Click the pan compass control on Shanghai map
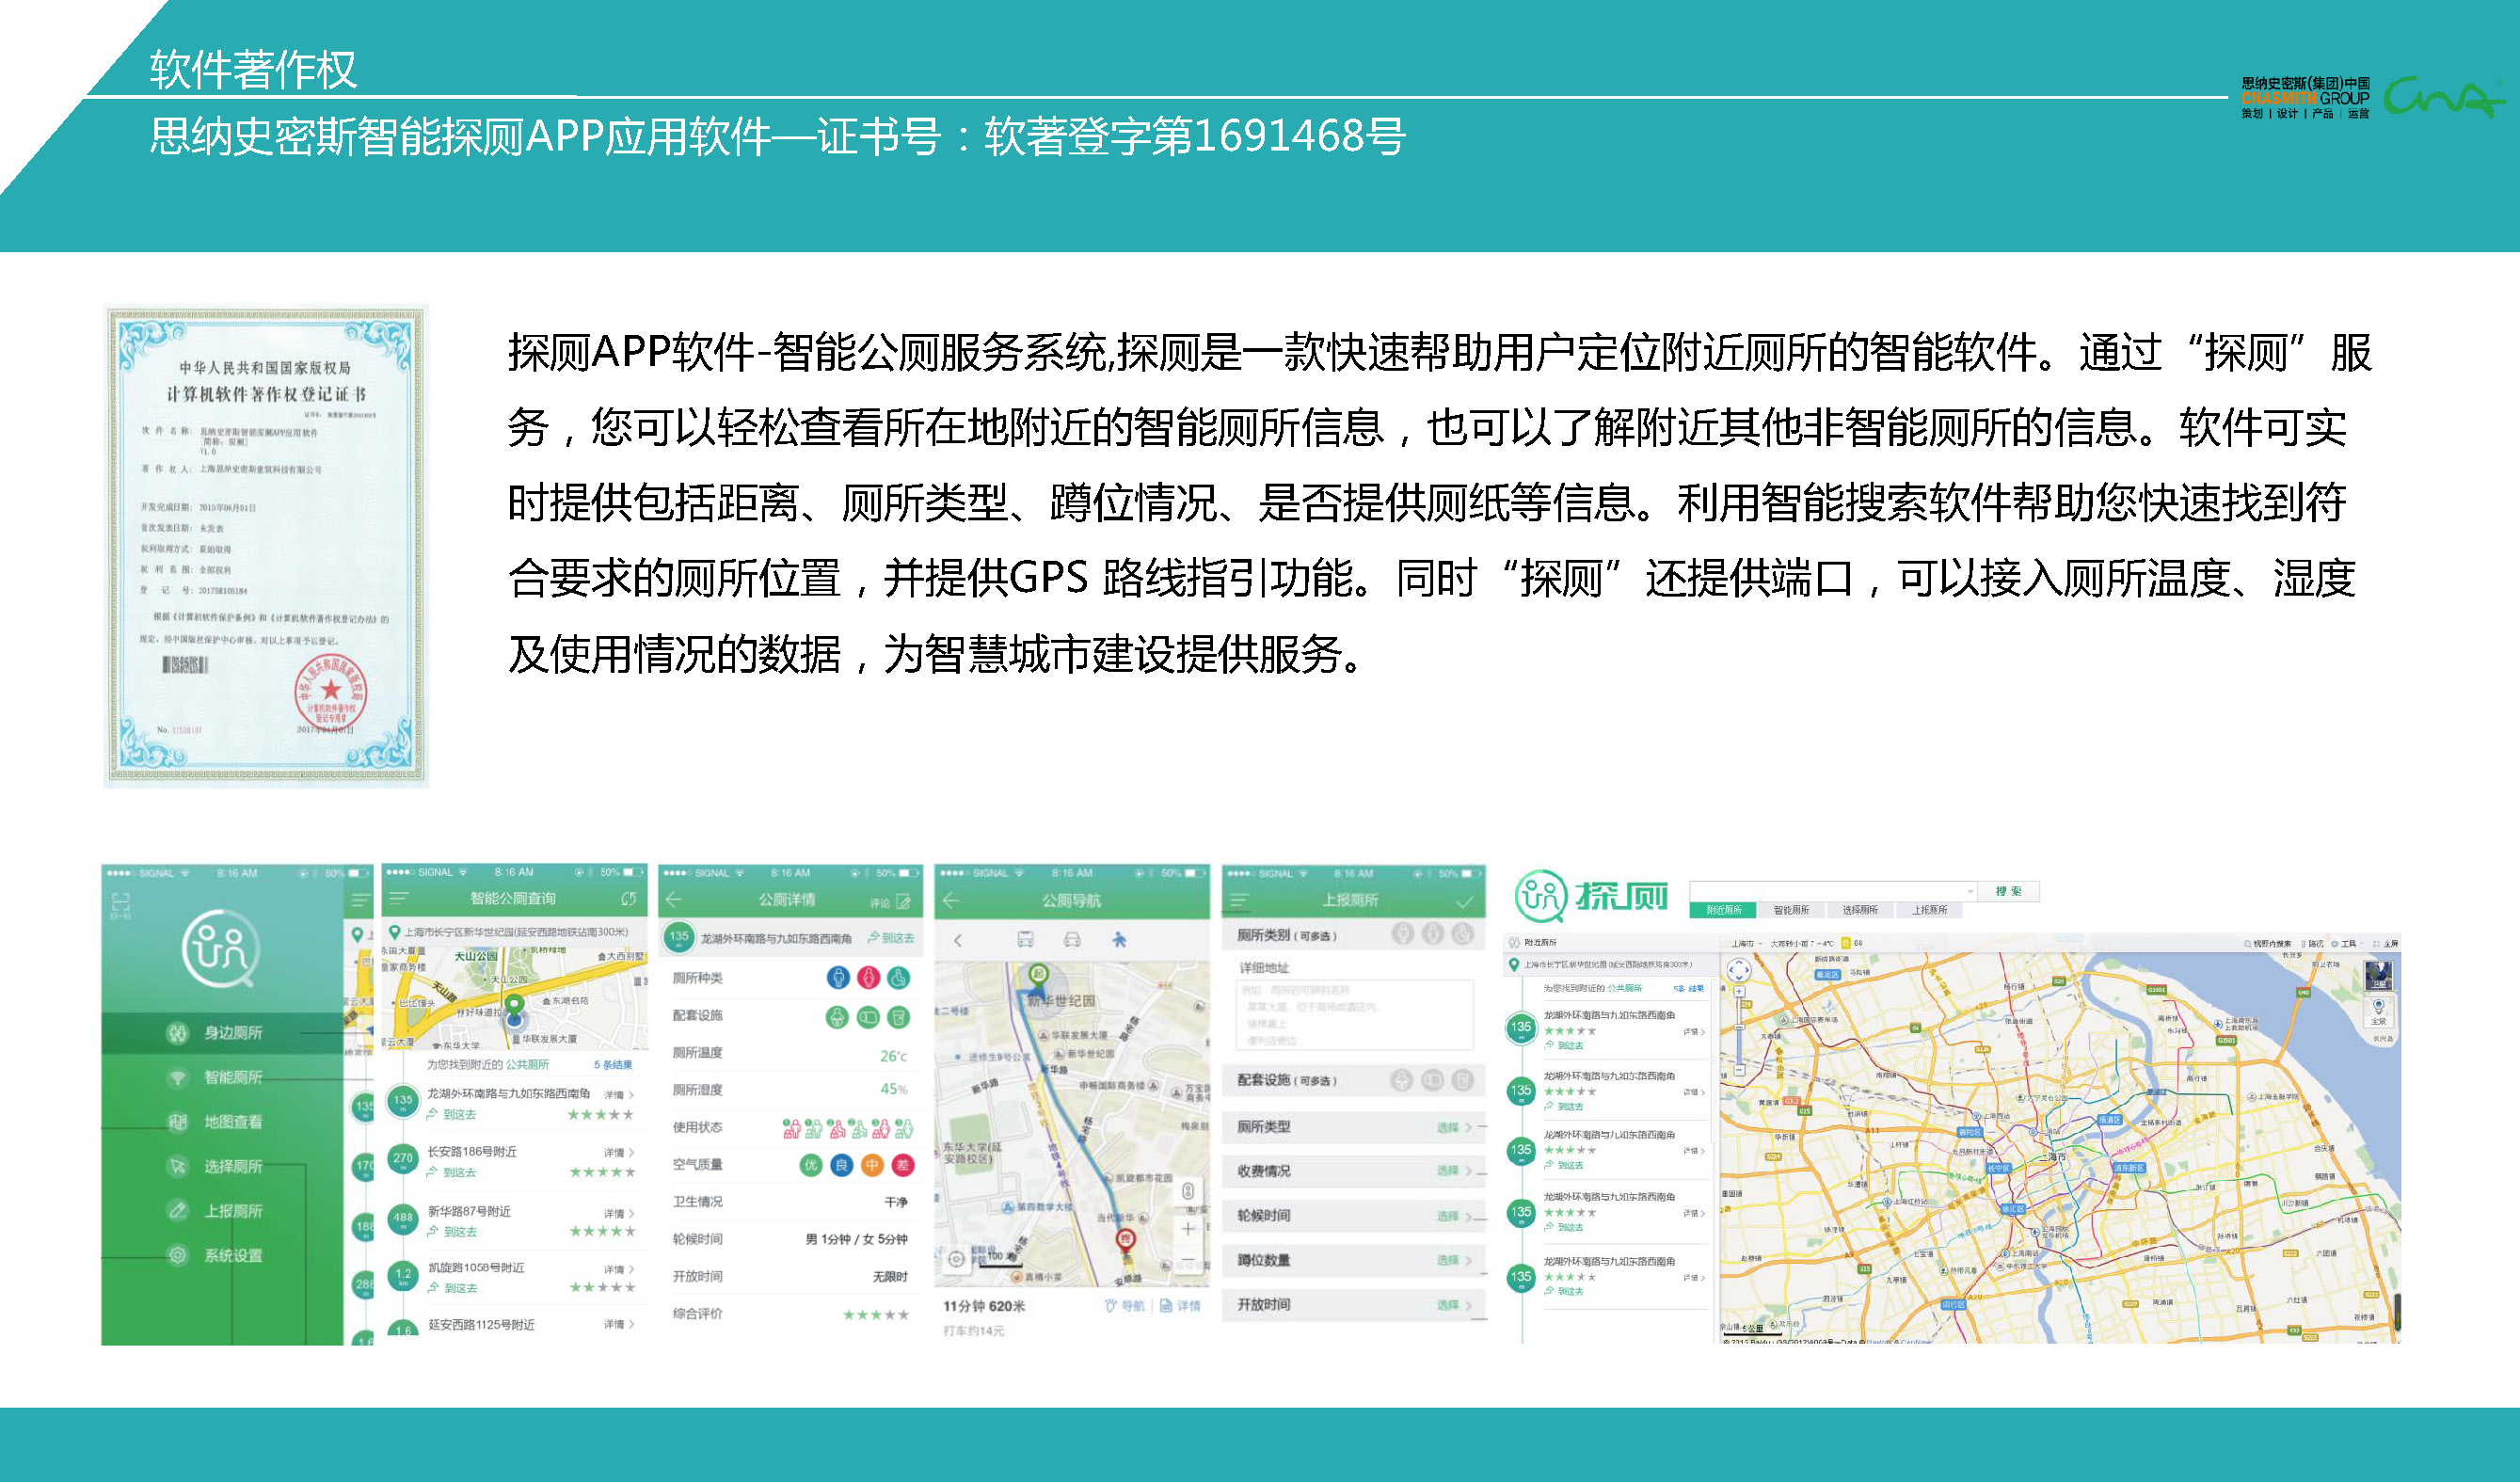 [1739, 969]
